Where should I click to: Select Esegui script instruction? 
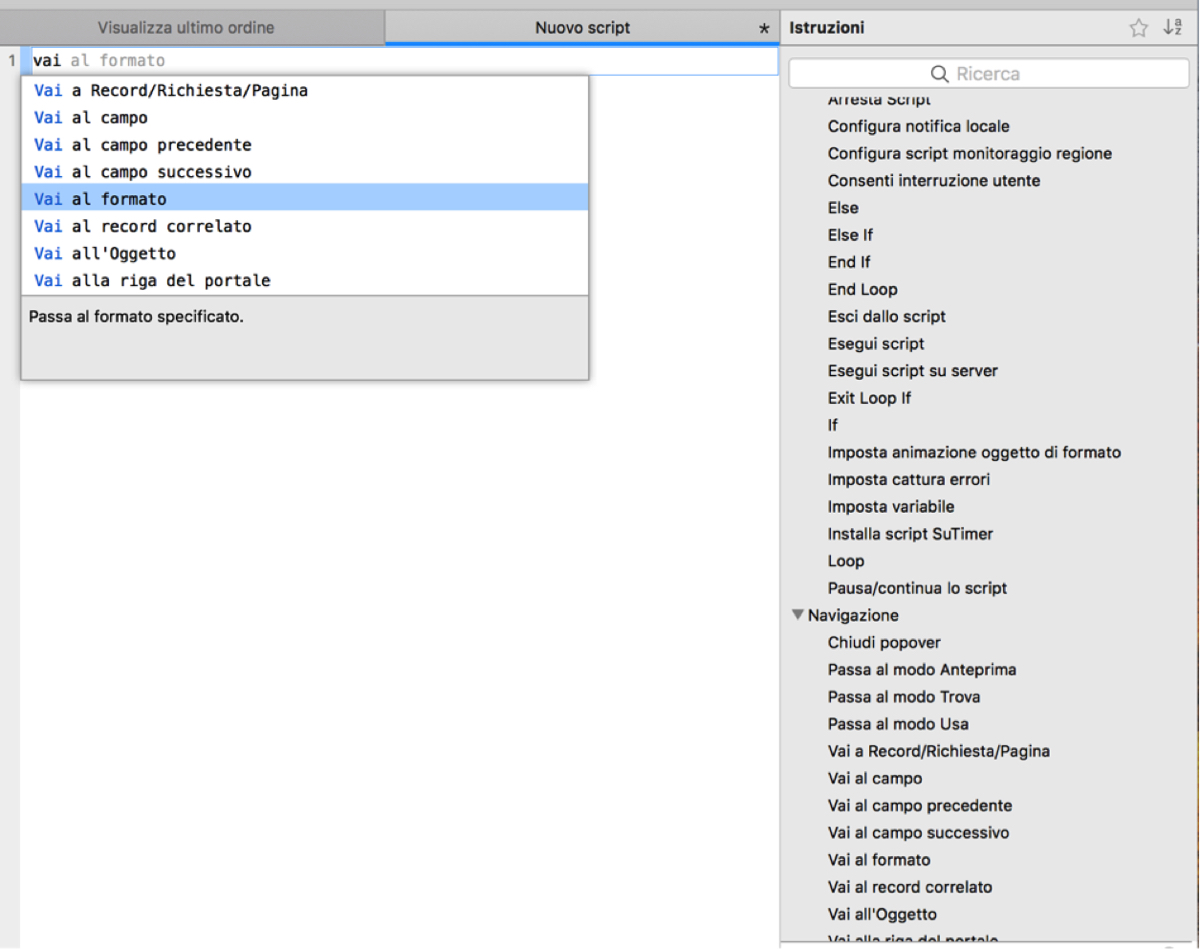pos(876,343)
